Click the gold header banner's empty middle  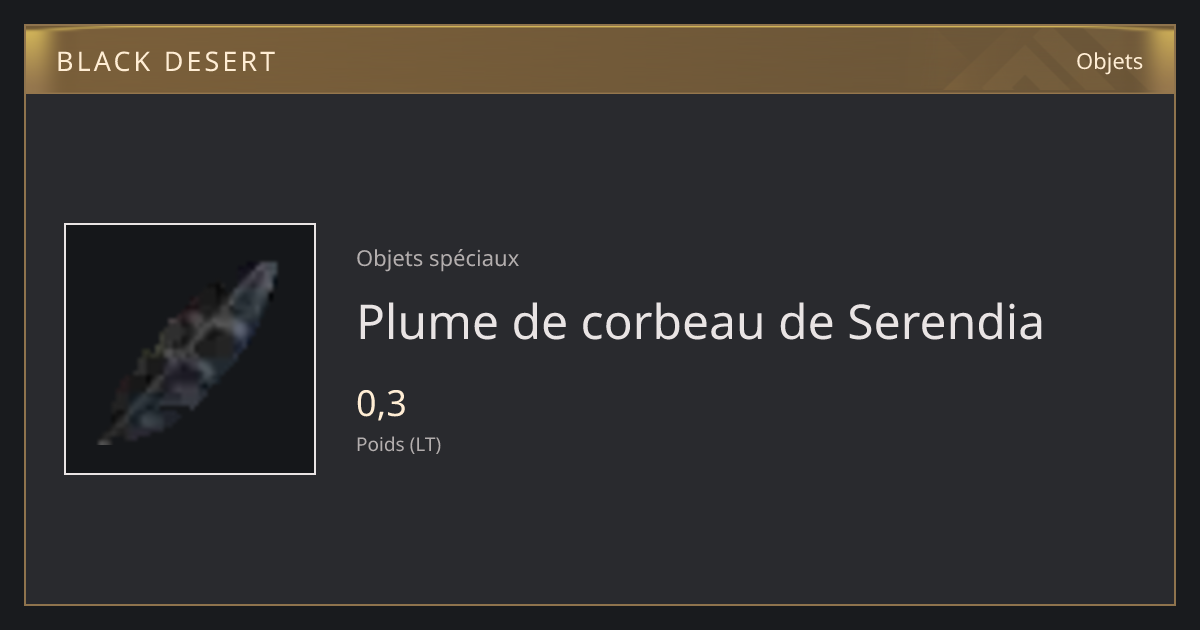click(x=620, y=61)
